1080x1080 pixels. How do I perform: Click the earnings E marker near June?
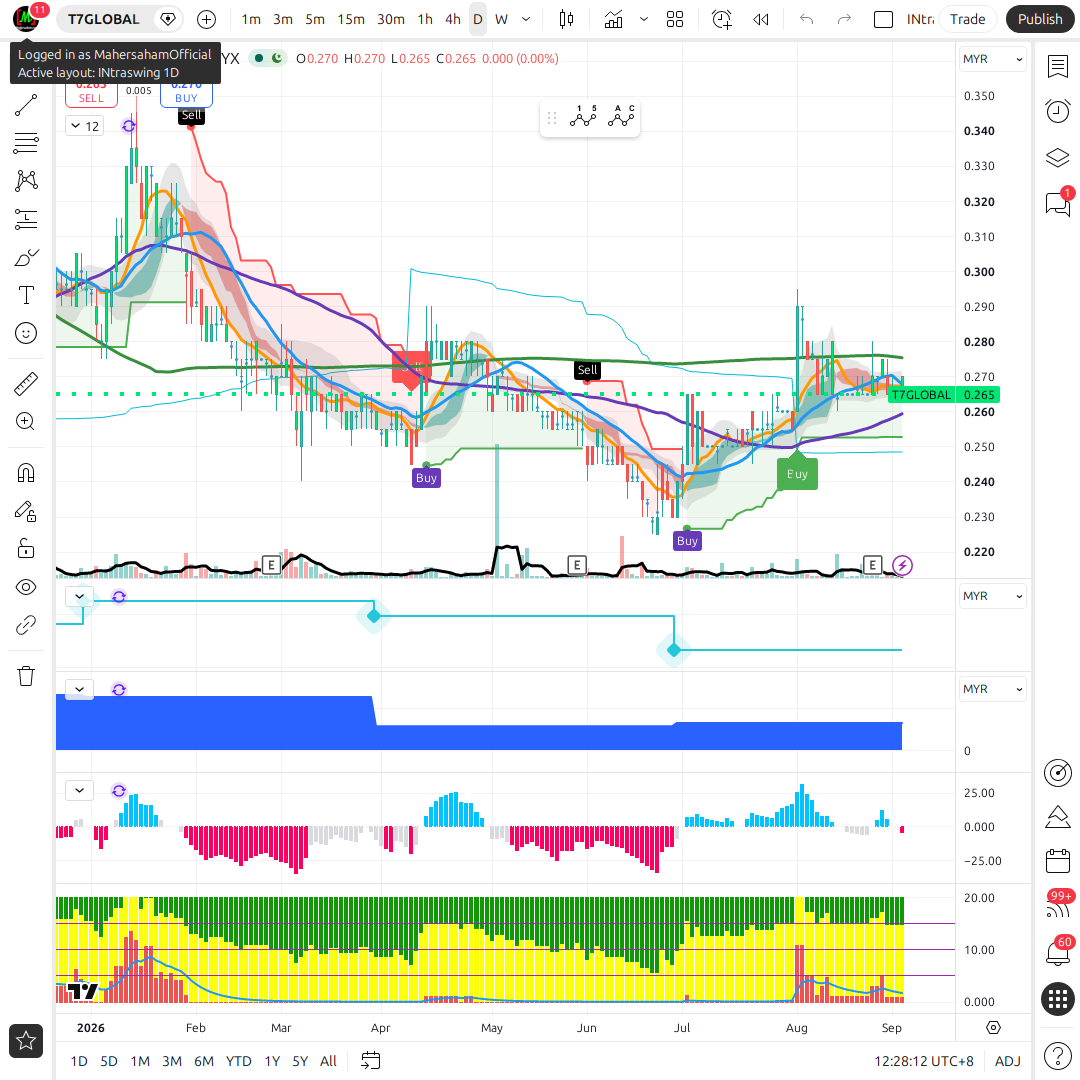(577, 565)
